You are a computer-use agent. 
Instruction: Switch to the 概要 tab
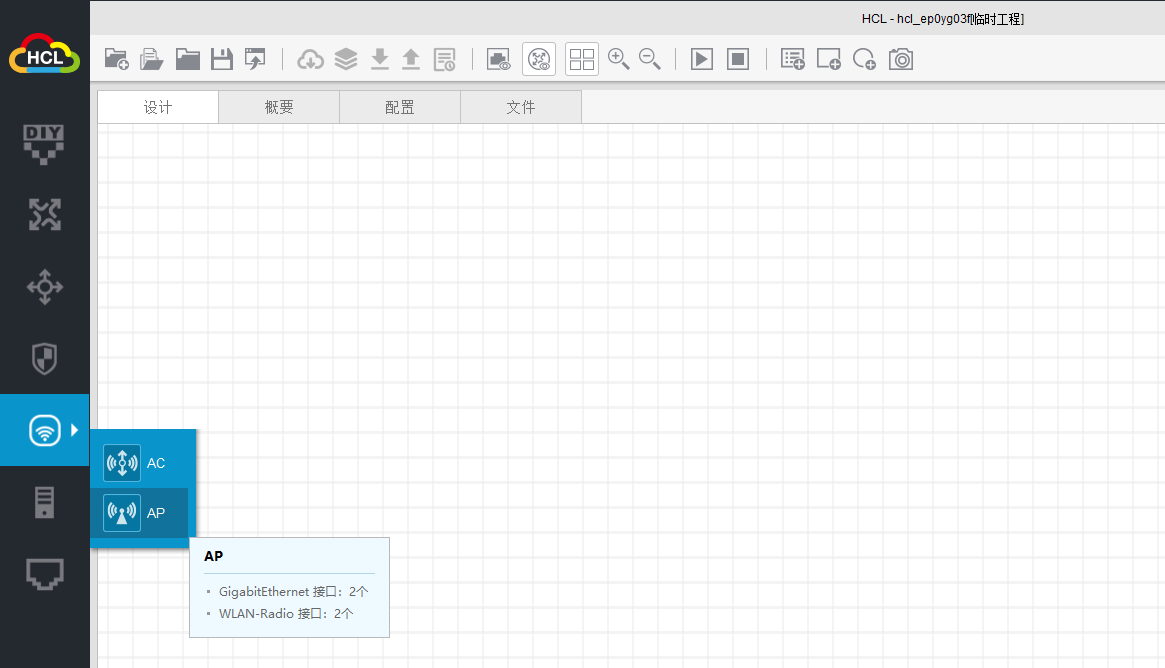click(x=279, y=107)
